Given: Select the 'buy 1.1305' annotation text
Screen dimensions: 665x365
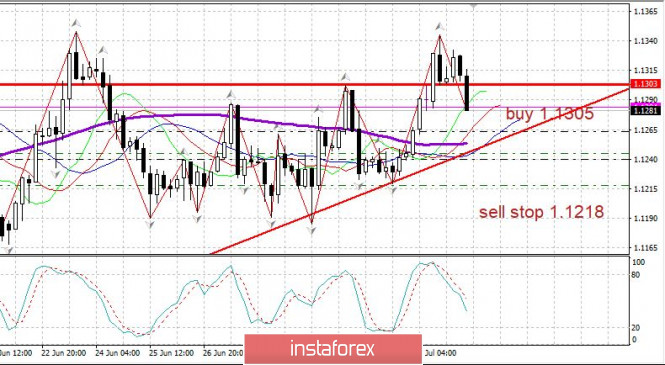Looking at the screenshot, I should click(x=550, y=114).
